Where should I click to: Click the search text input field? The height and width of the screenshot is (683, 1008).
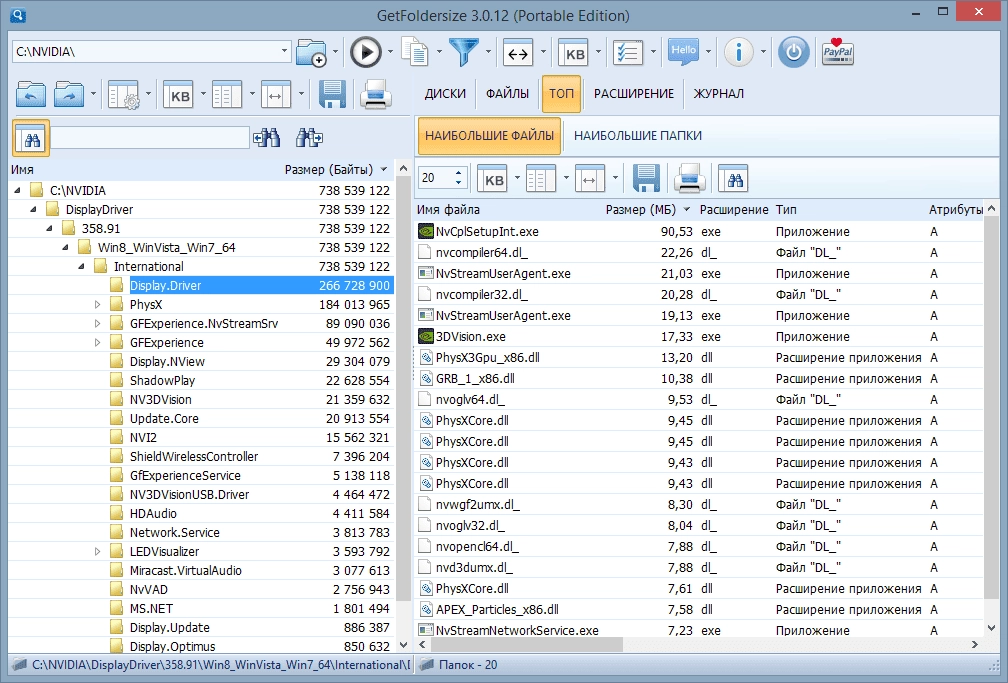pos(150,138)
